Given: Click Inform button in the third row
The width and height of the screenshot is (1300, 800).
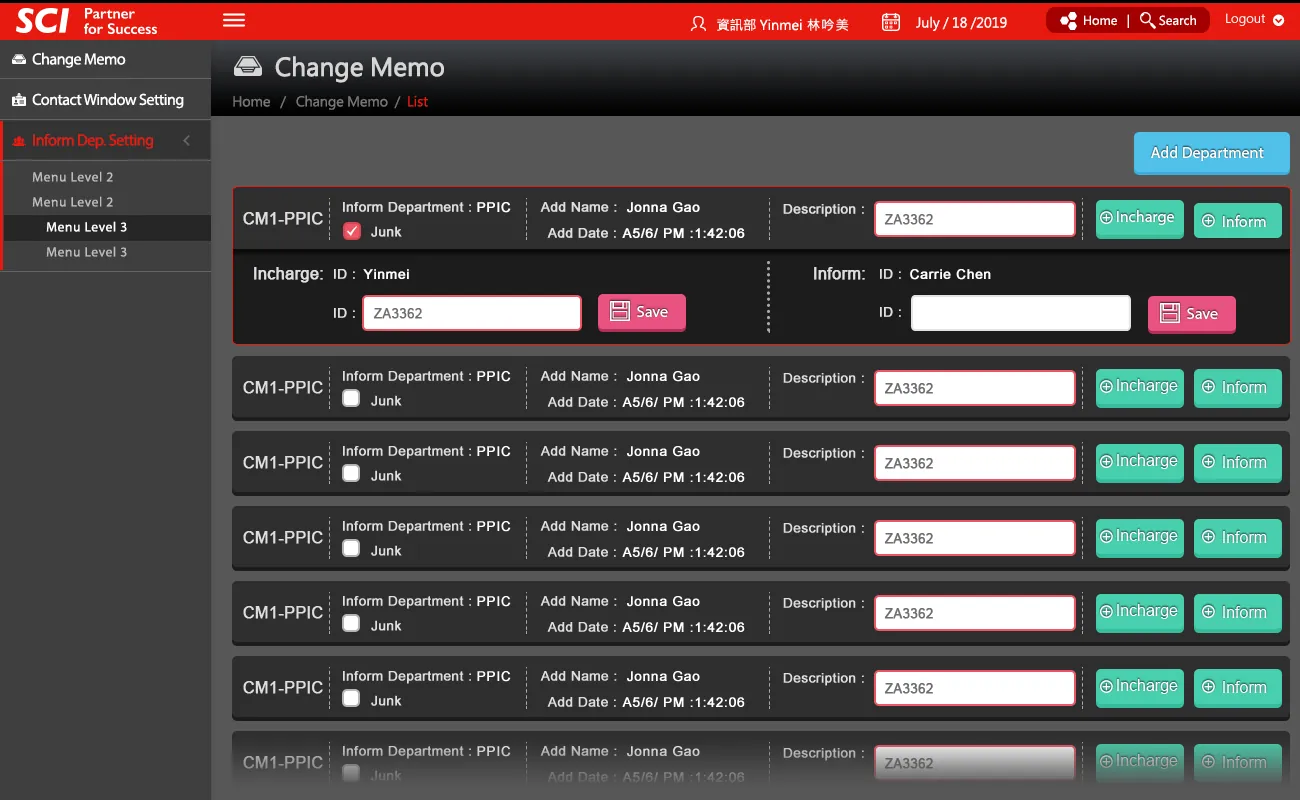Looking at the screenshot, I should [1237, 463].
